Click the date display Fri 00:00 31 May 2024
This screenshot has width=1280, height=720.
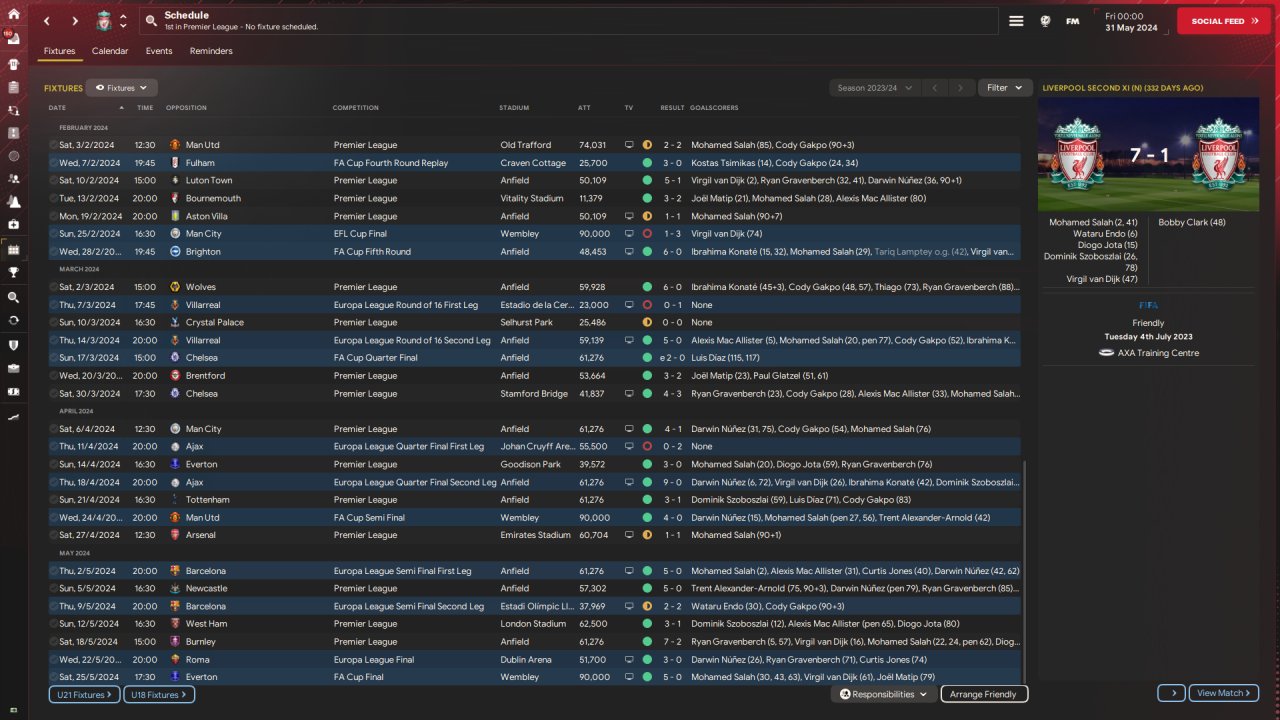[x=1130, y=21]
